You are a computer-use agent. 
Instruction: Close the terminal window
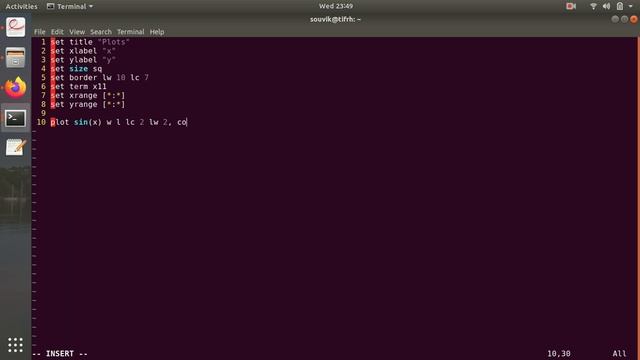click(x=633, y=19)
